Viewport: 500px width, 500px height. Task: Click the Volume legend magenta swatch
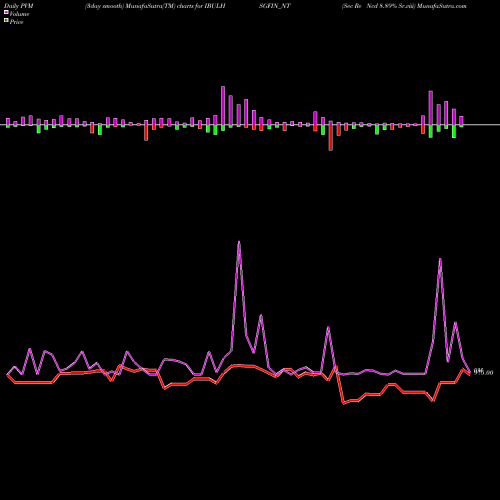click(x=6, y=13)
